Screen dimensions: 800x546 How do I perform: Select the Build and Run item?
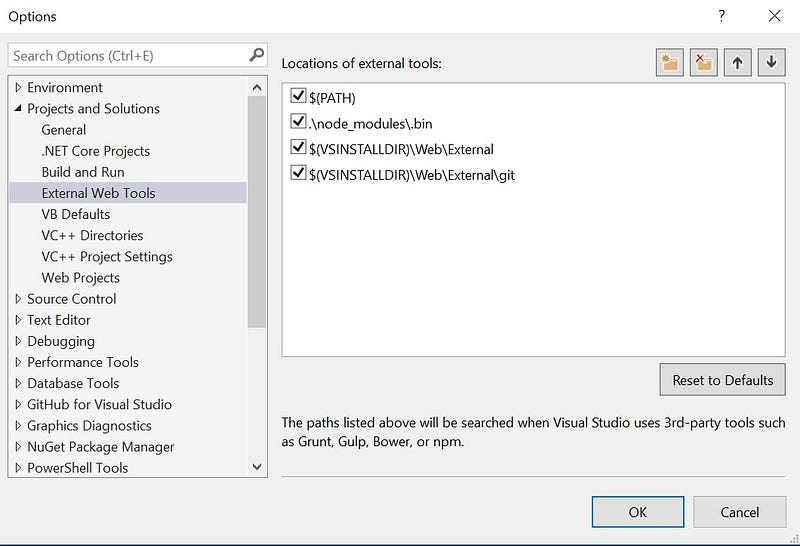tap(83, 172)
